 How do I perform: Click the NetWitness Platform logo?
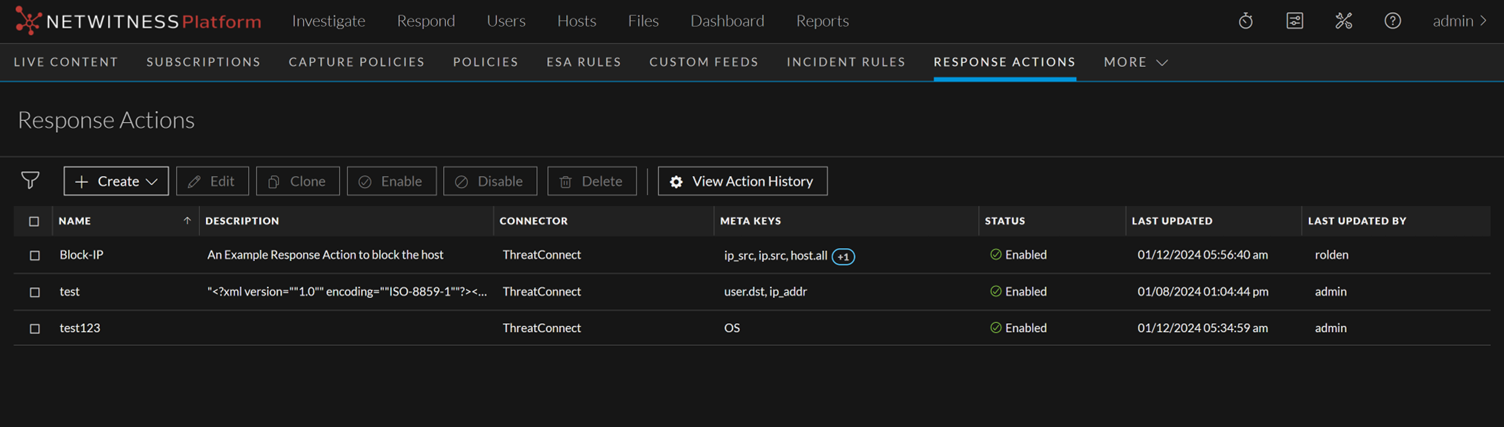(138, 21)
